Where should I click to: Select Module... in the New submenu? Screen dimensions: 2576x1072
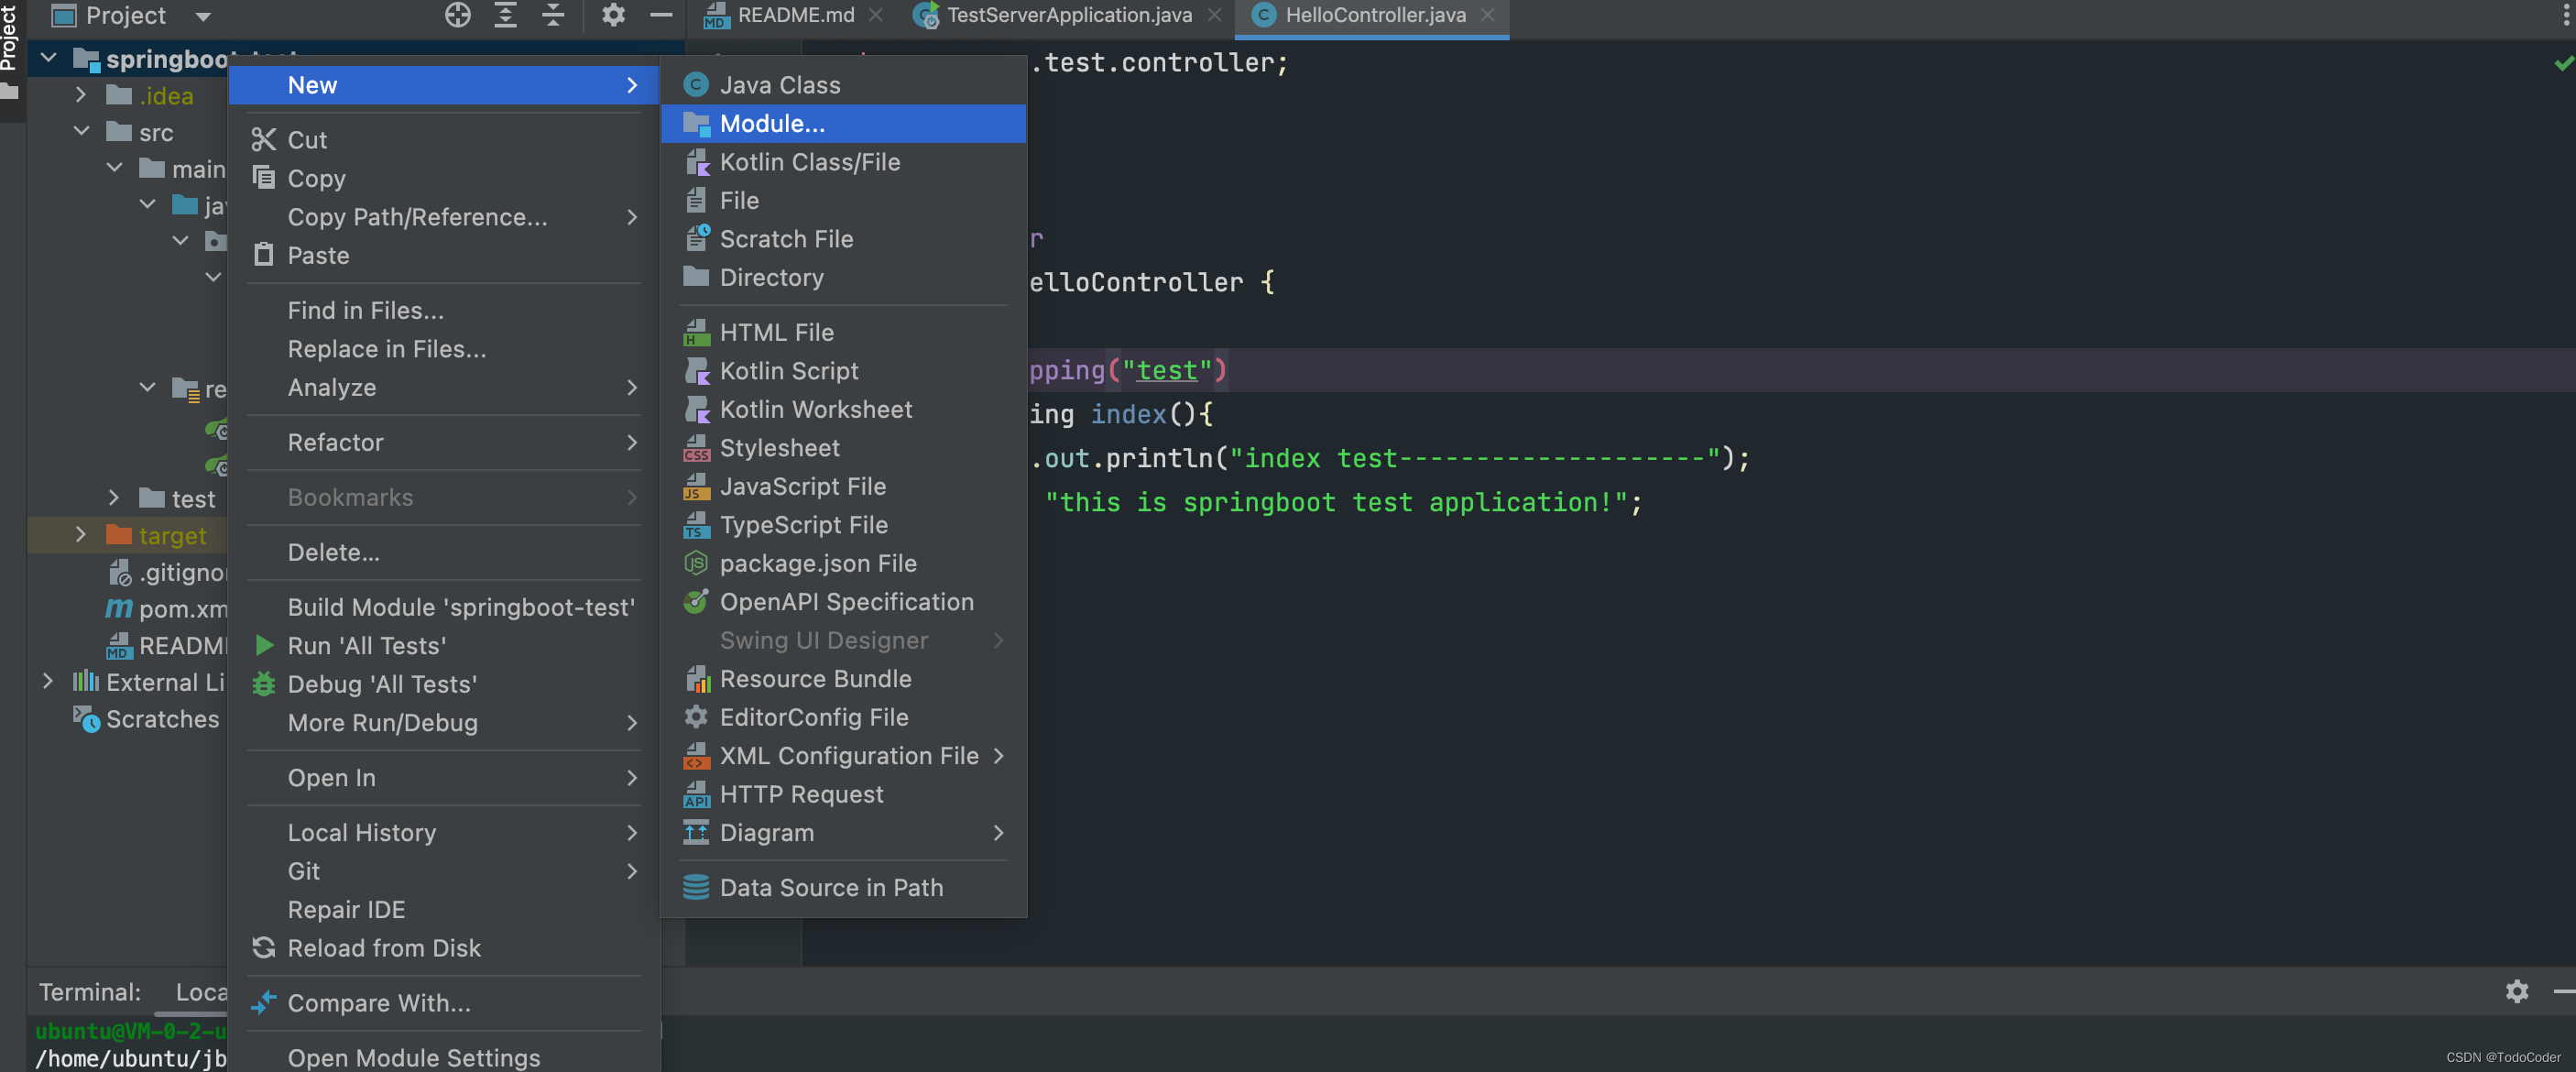click(843, 123)
